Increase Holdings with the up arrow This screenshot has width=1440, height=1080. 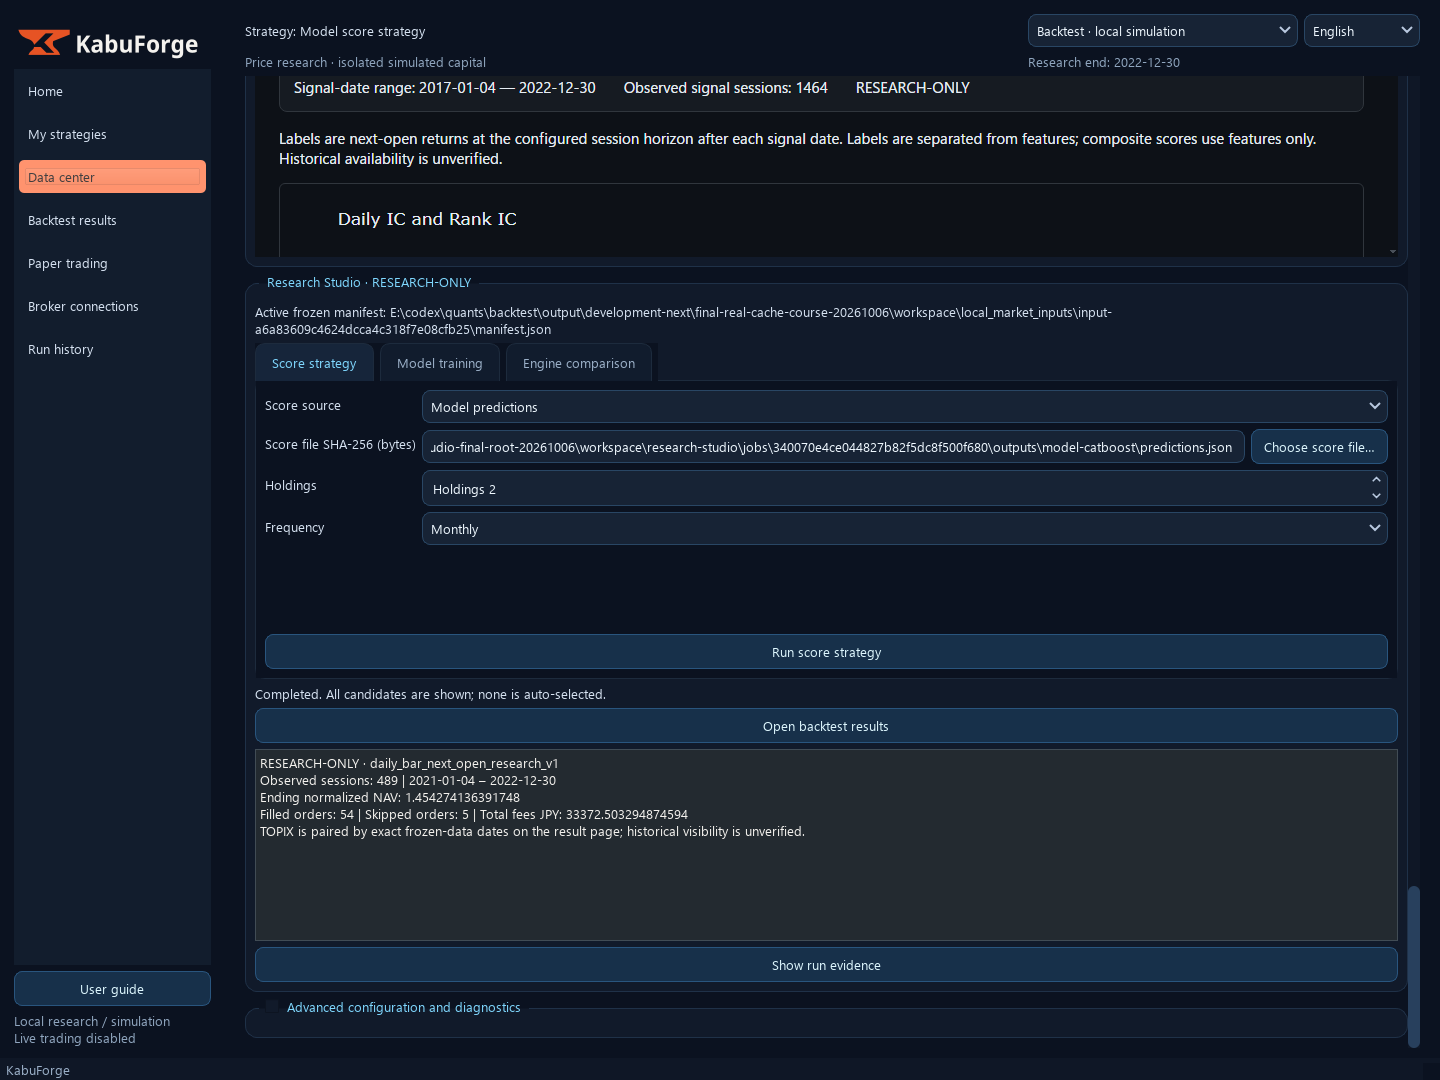[1376, 480]
